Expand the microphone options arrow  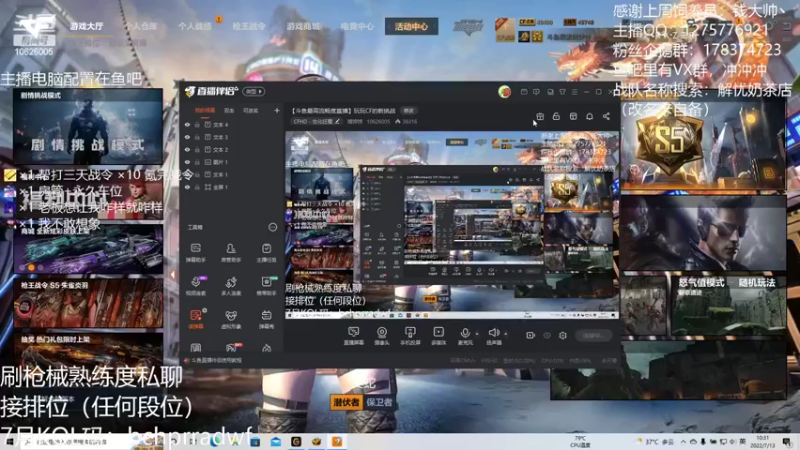(477, 334)
